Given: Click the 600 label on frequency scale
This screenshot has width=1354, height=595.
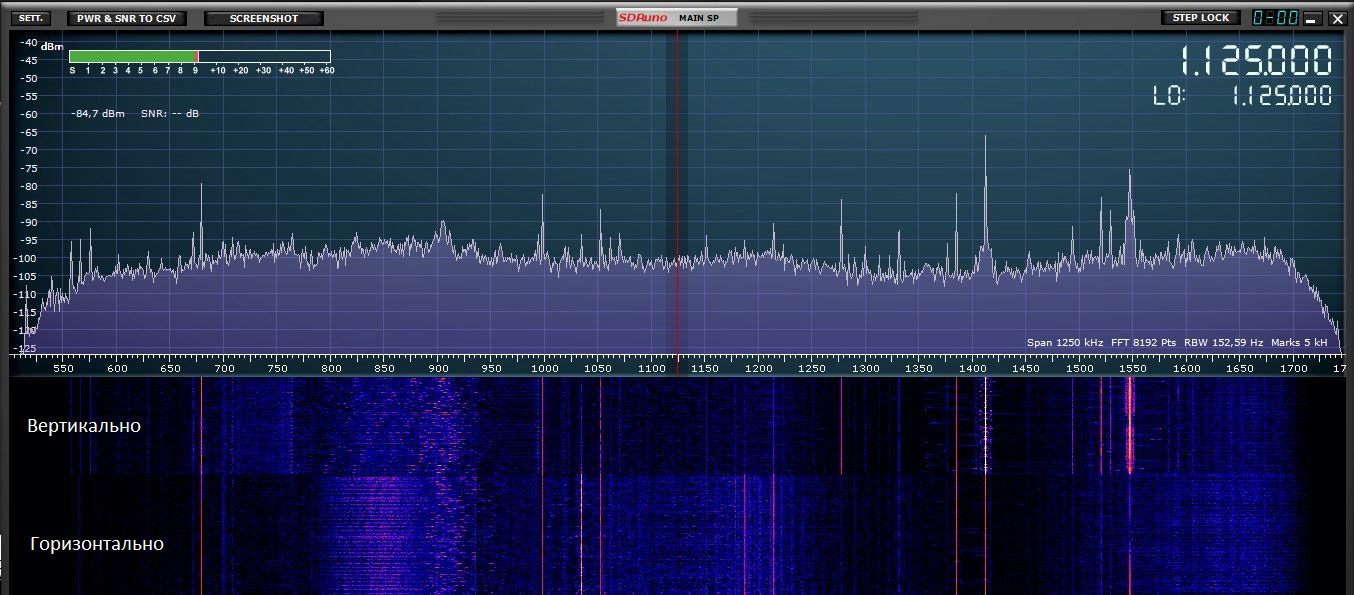Looking at the screenshot, I should pyautogui.click(x=117, y=369).
